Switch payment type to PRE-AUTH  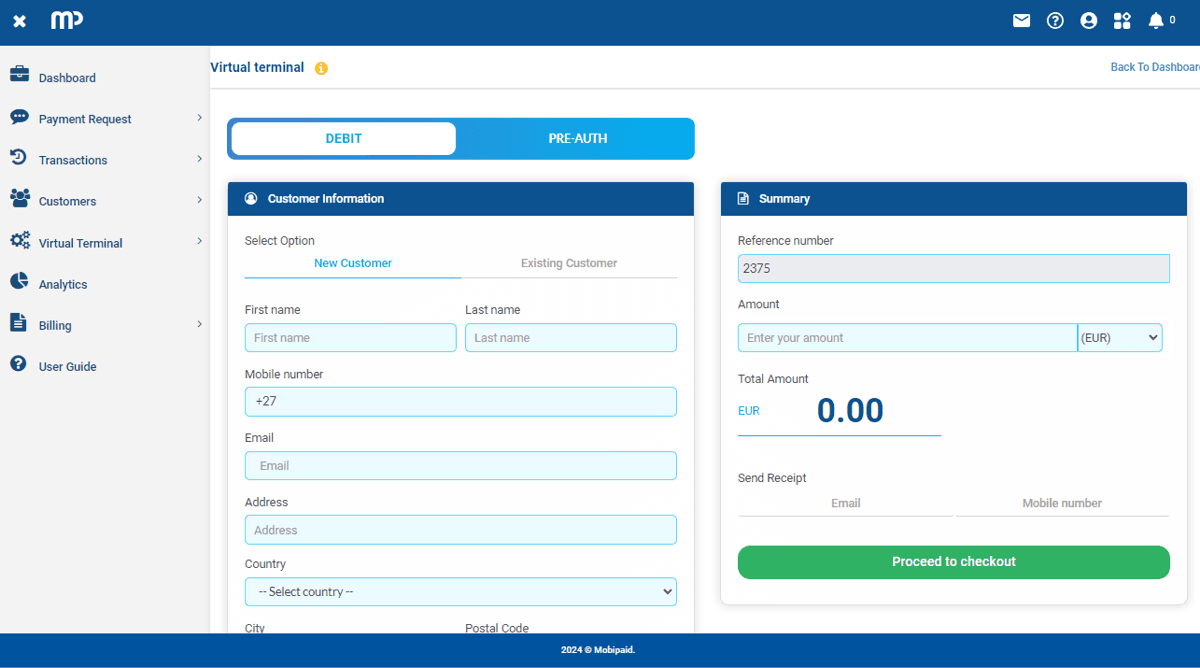click(577, 139)
